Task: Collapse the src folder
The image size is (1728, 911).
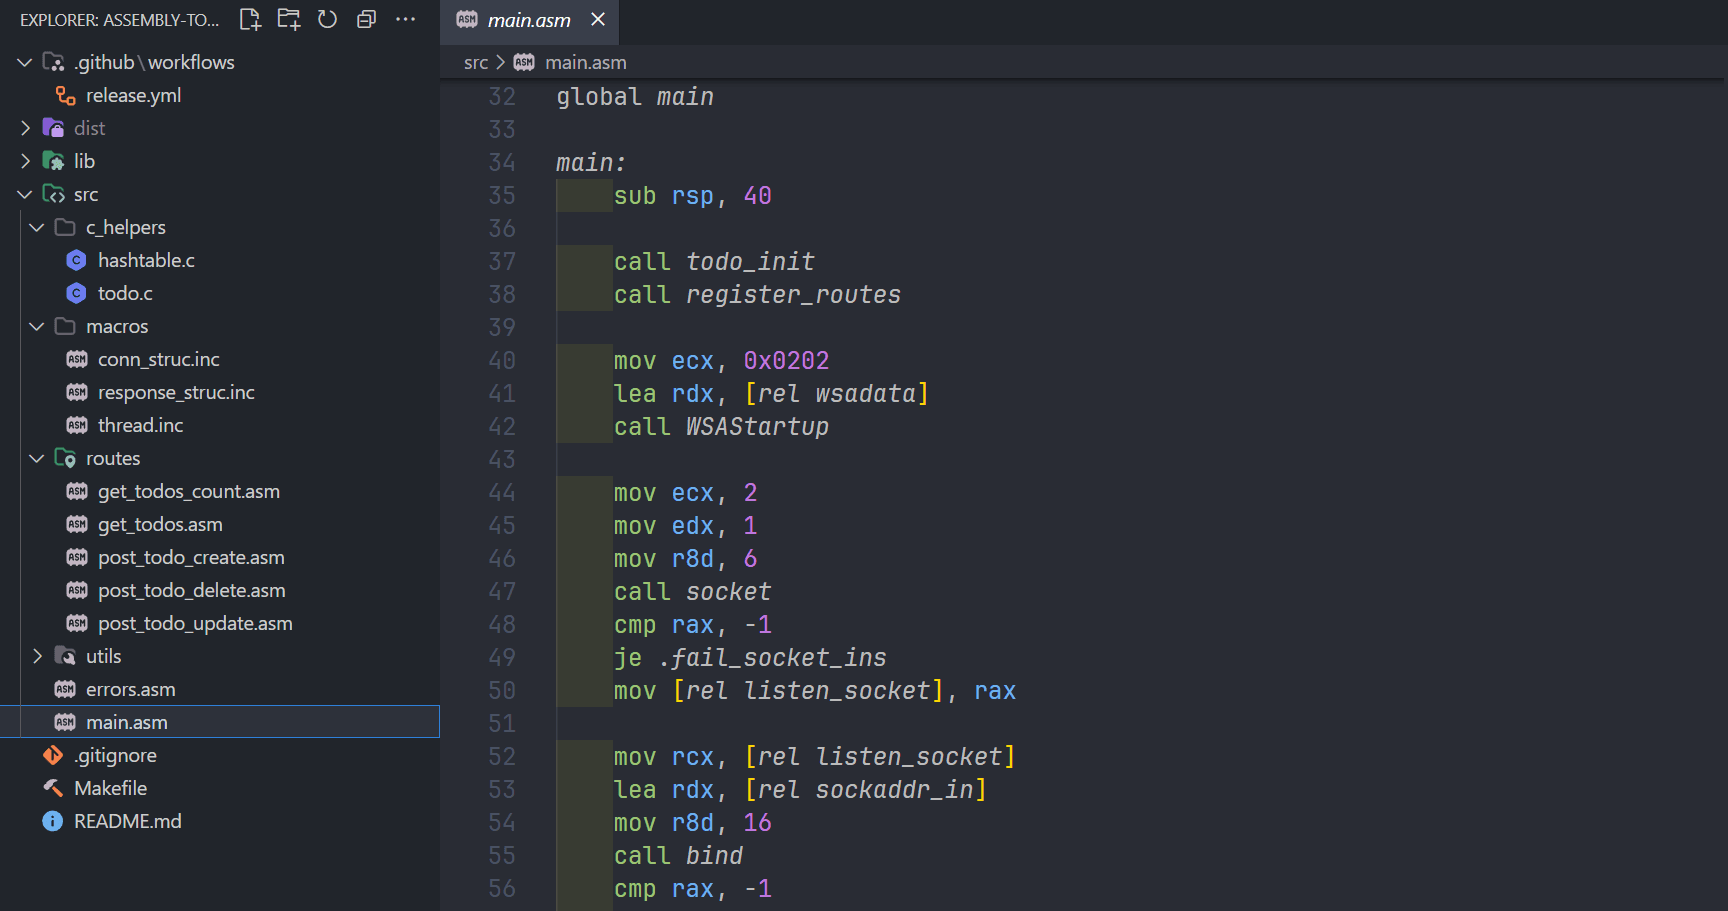Action: [24, 193]
